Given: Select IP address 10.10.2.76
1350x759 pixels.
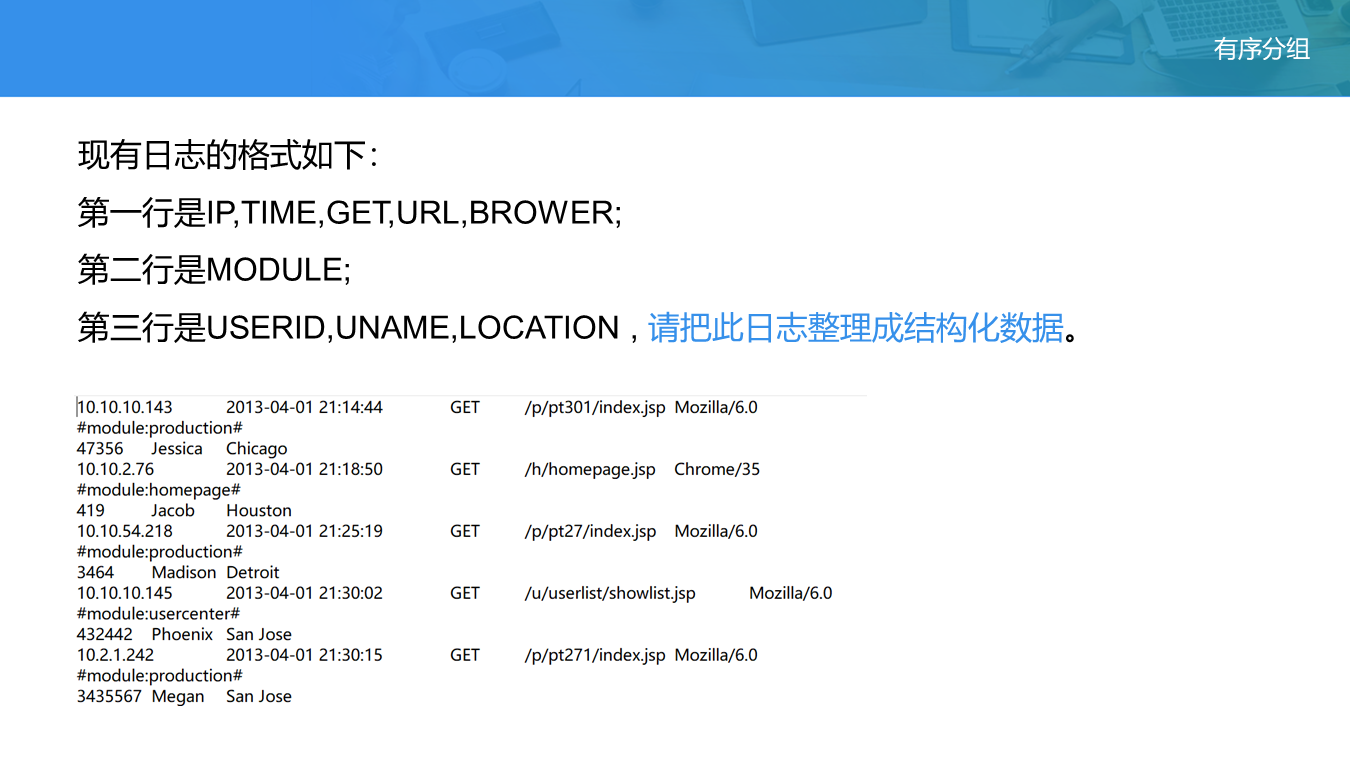Looking at the screenshot, I should pos(116,470).
